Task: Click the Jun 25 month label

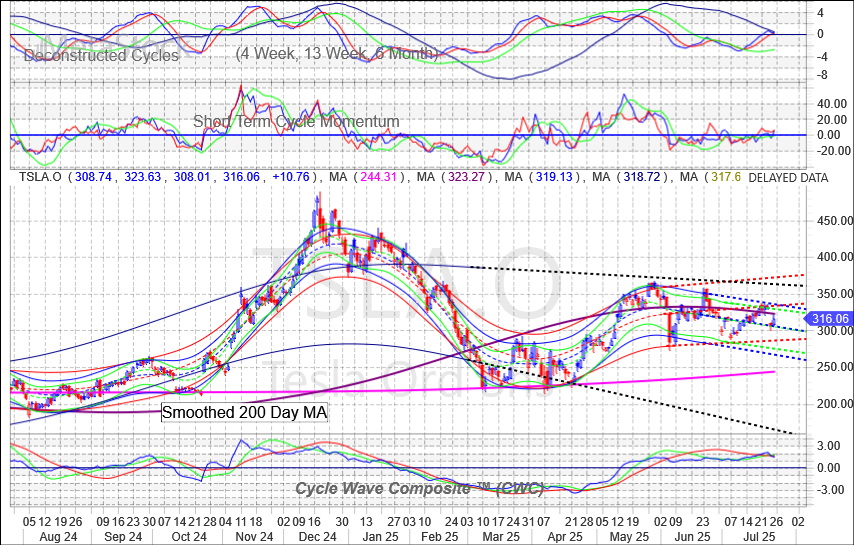Action: (x=692, y=536)
